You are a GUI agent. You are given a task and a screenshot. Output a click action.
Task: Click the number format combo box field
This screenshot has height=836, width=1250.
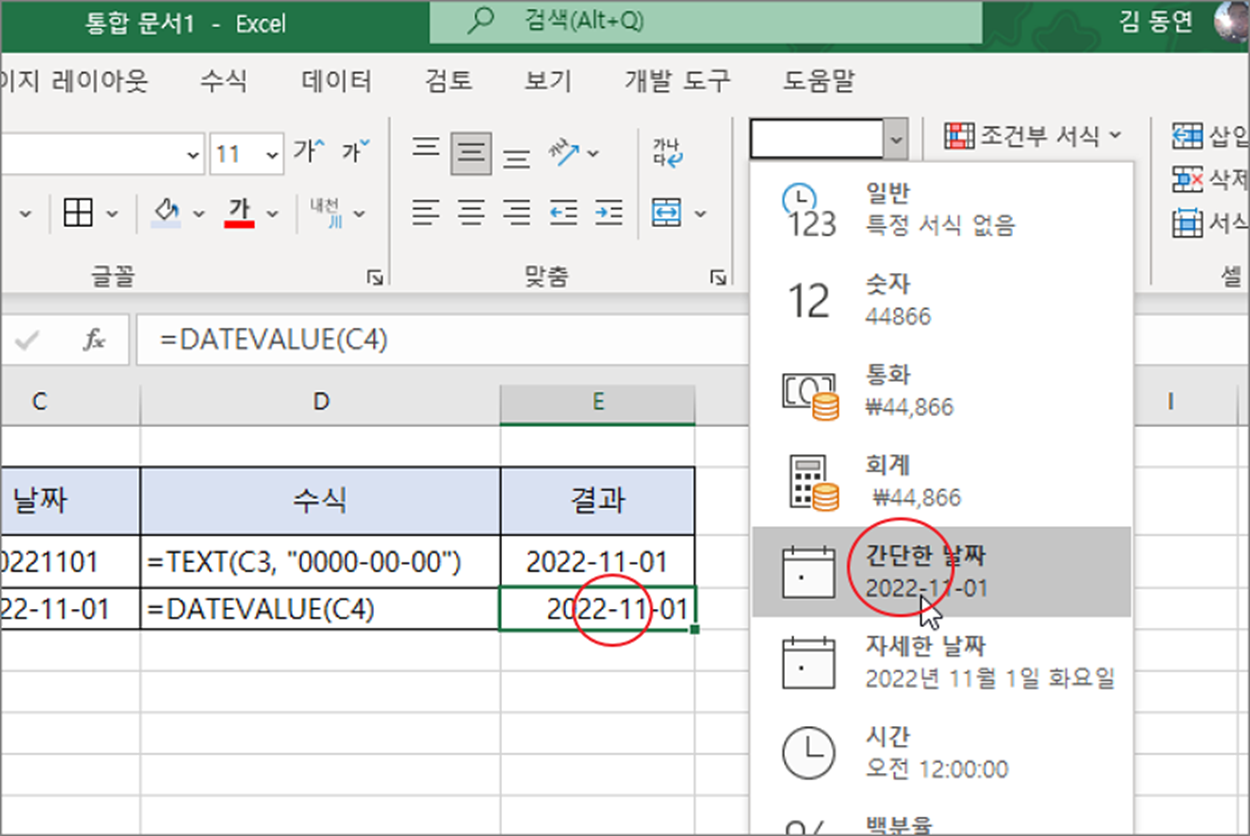click(x=816, y=139)
